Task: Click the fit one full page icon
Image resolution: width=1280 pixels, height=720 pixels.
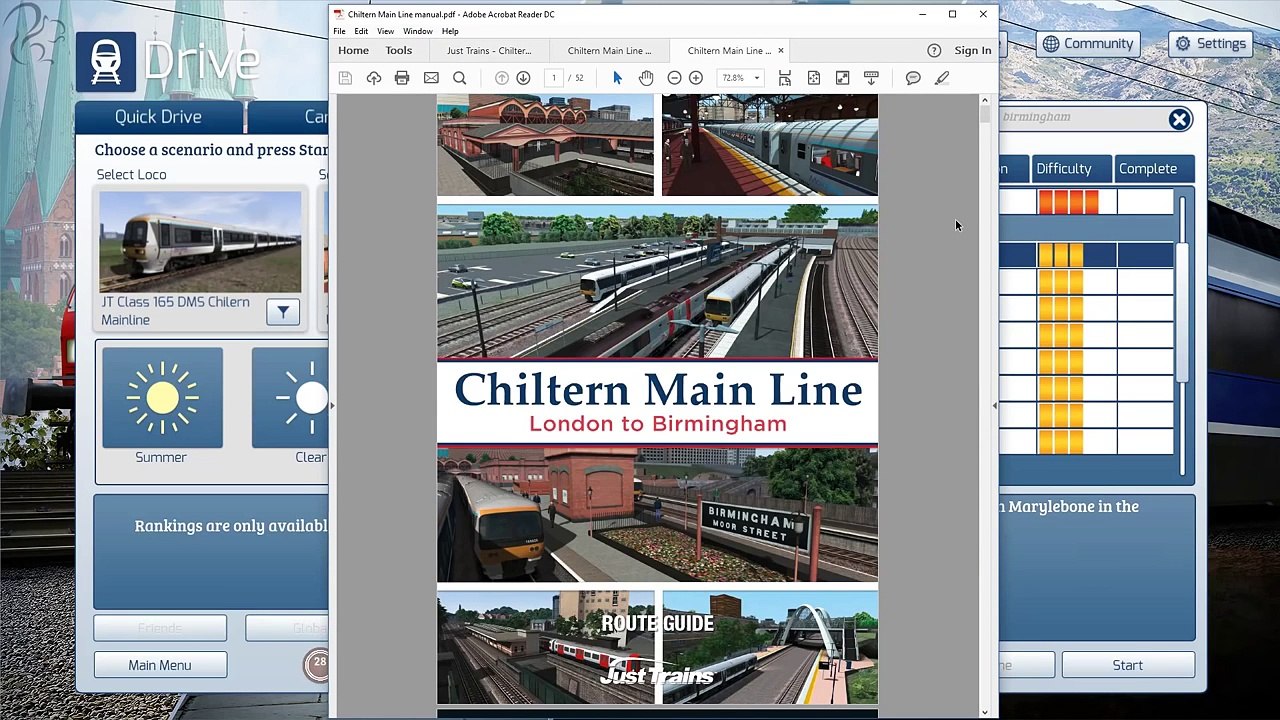Action: pos(814,78)
